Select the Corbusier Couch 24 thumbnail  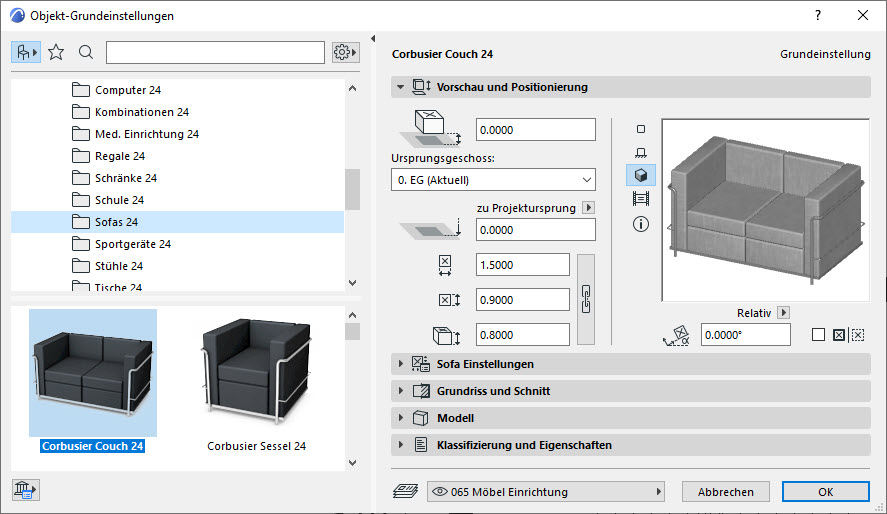pyautogui.click(x=93, y=373)
